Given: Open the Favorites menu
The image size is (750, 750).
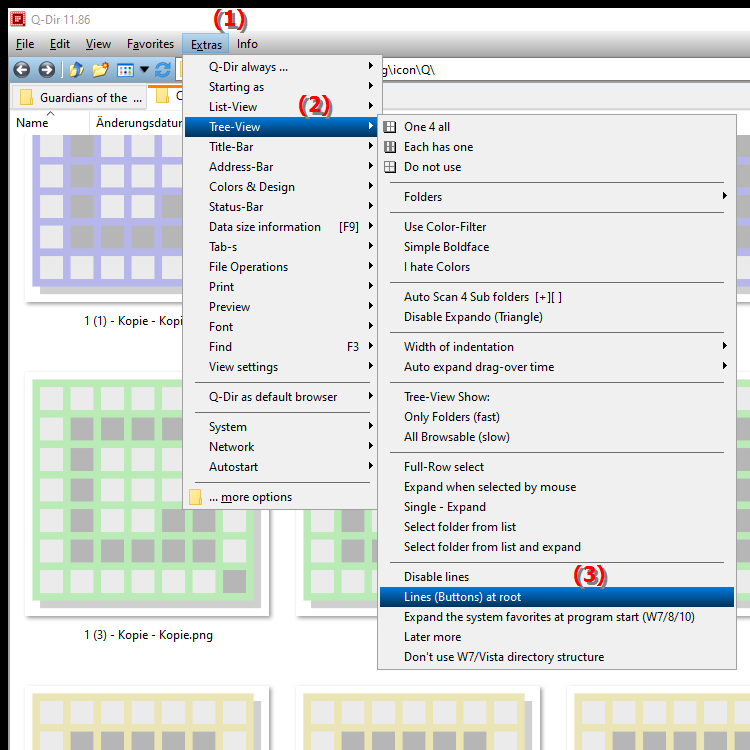Looking at the screenshot, I should click(x=150, y=44).
